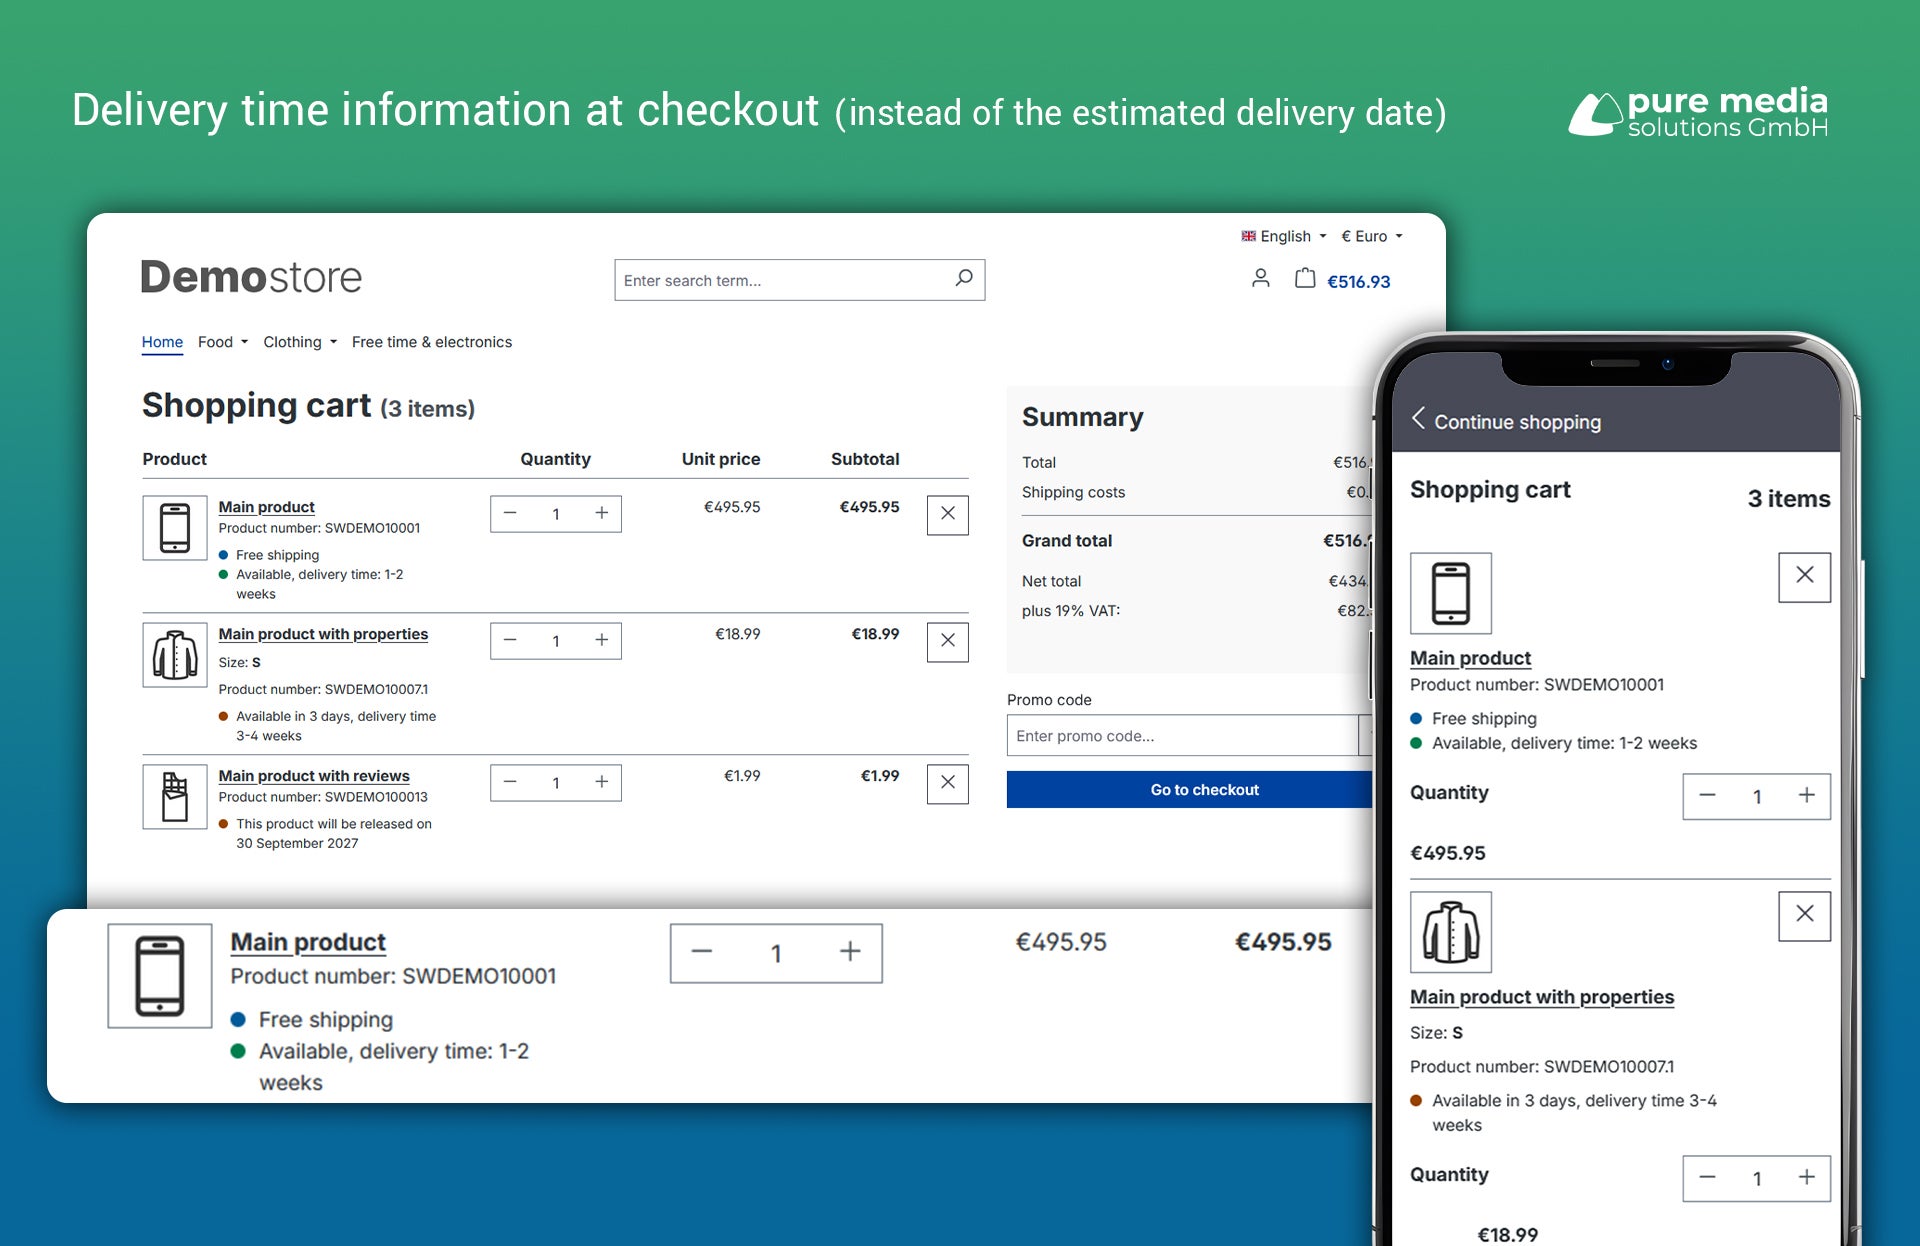Open Main product link in phone view
The width and height of the screenshot is (1920, 1246).
point(1470,658)
